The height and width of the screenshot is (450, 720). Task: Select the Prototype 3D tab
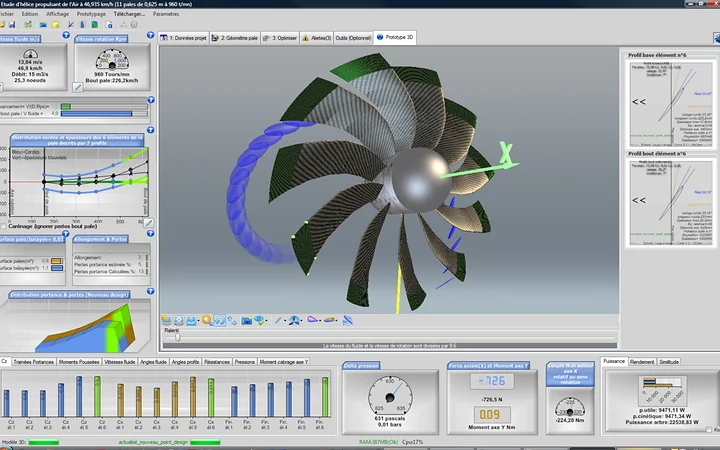coord(395,37)
